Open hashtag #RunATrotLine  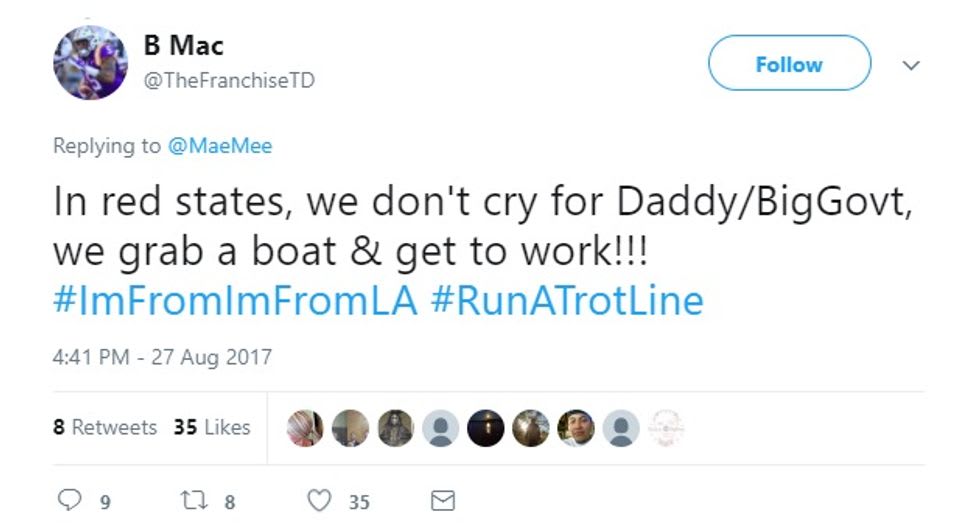(568, 301)
